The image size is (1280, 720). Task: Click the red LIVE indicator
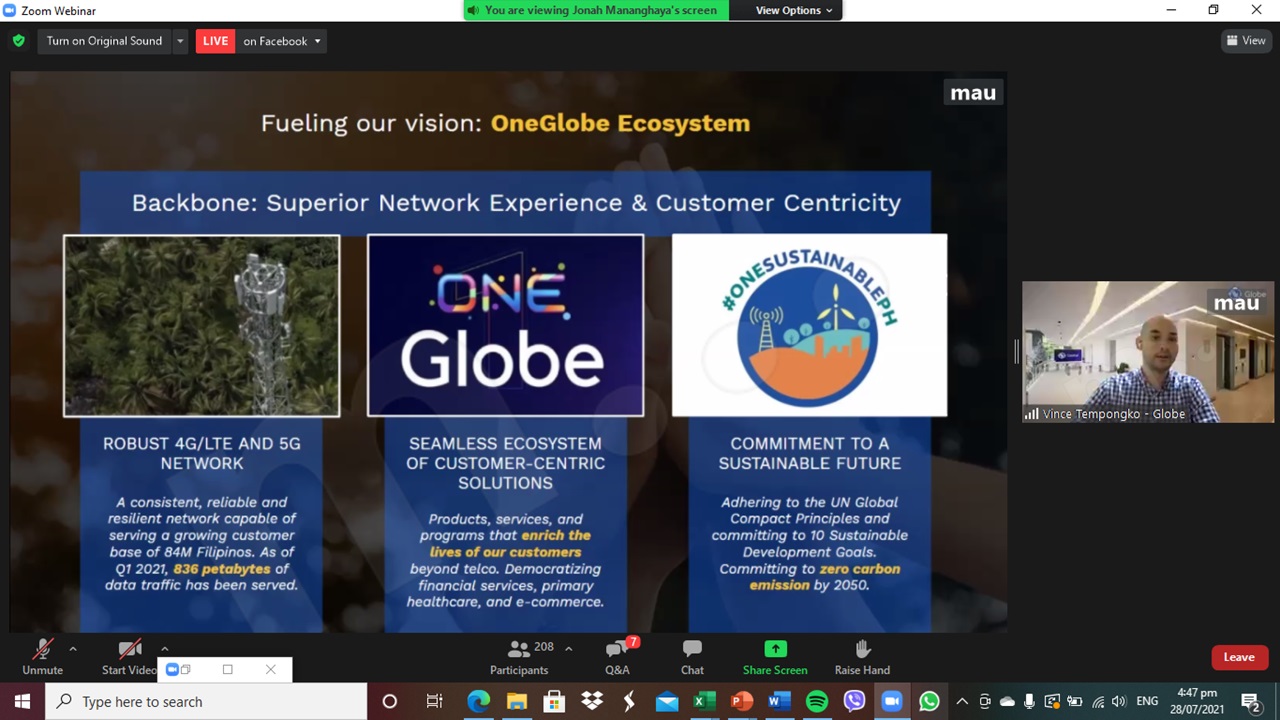point(215,41)
